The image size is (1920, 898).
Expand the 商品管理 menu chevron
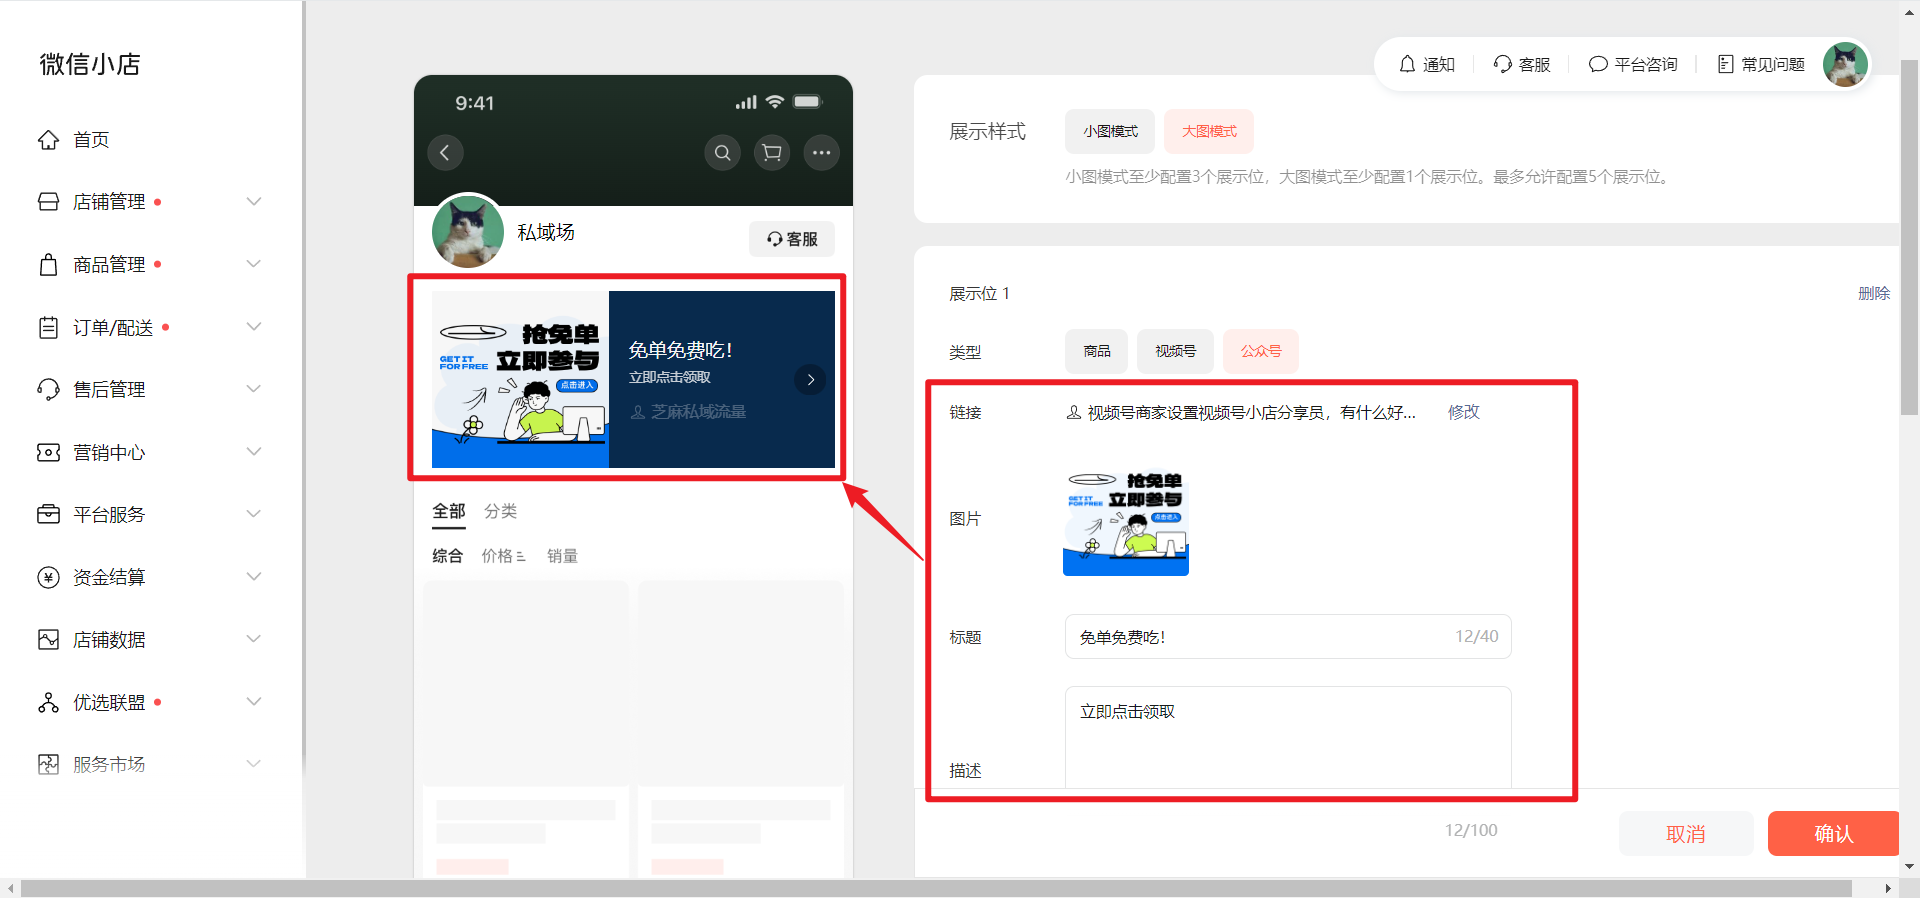(254, 264)
